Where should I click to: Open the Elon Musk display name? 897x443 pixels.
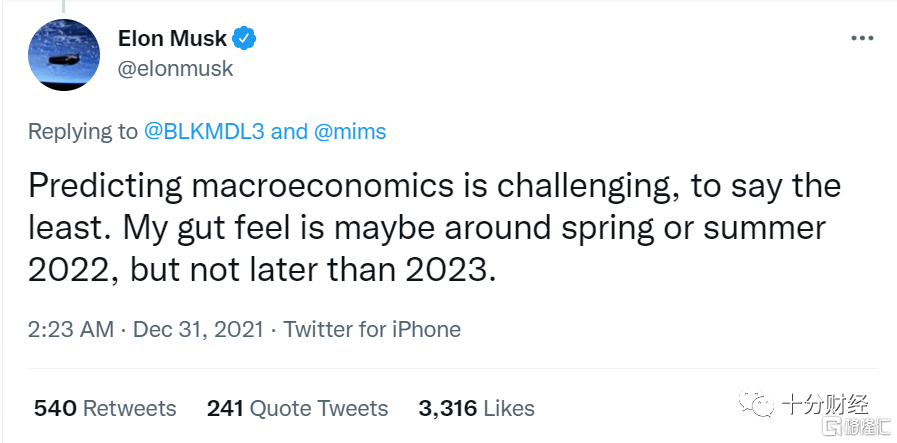[172, 38]
